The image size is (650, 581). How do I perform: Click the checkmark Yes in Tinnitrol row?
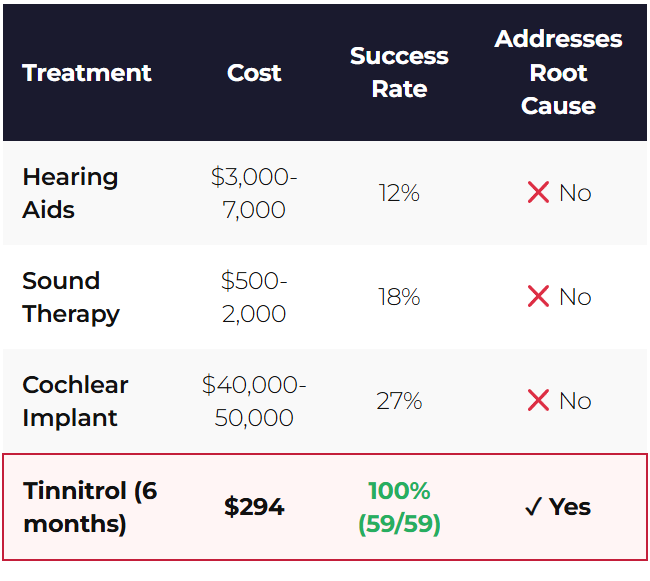[x=558, y=507]
